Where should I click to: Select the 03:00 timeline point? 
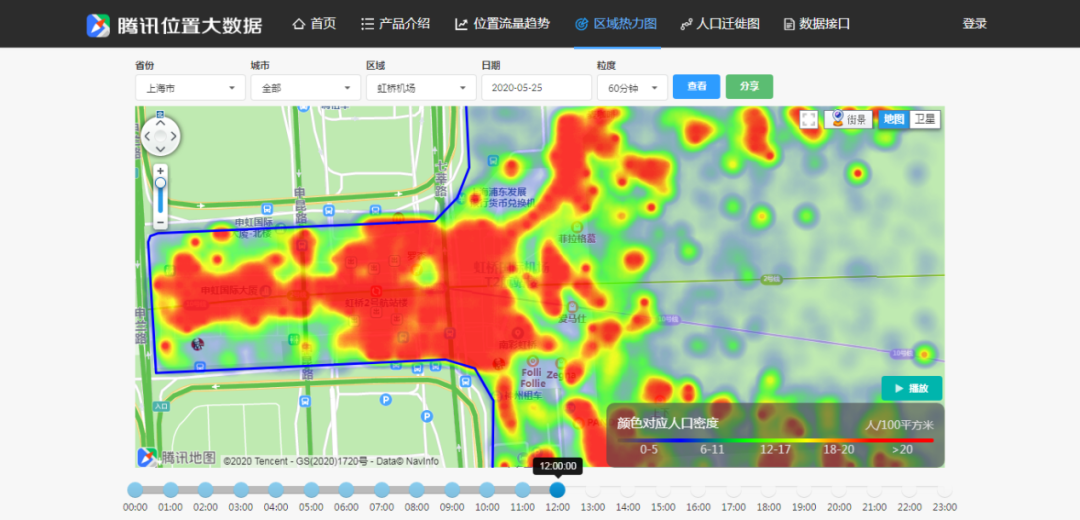(241, 490)
